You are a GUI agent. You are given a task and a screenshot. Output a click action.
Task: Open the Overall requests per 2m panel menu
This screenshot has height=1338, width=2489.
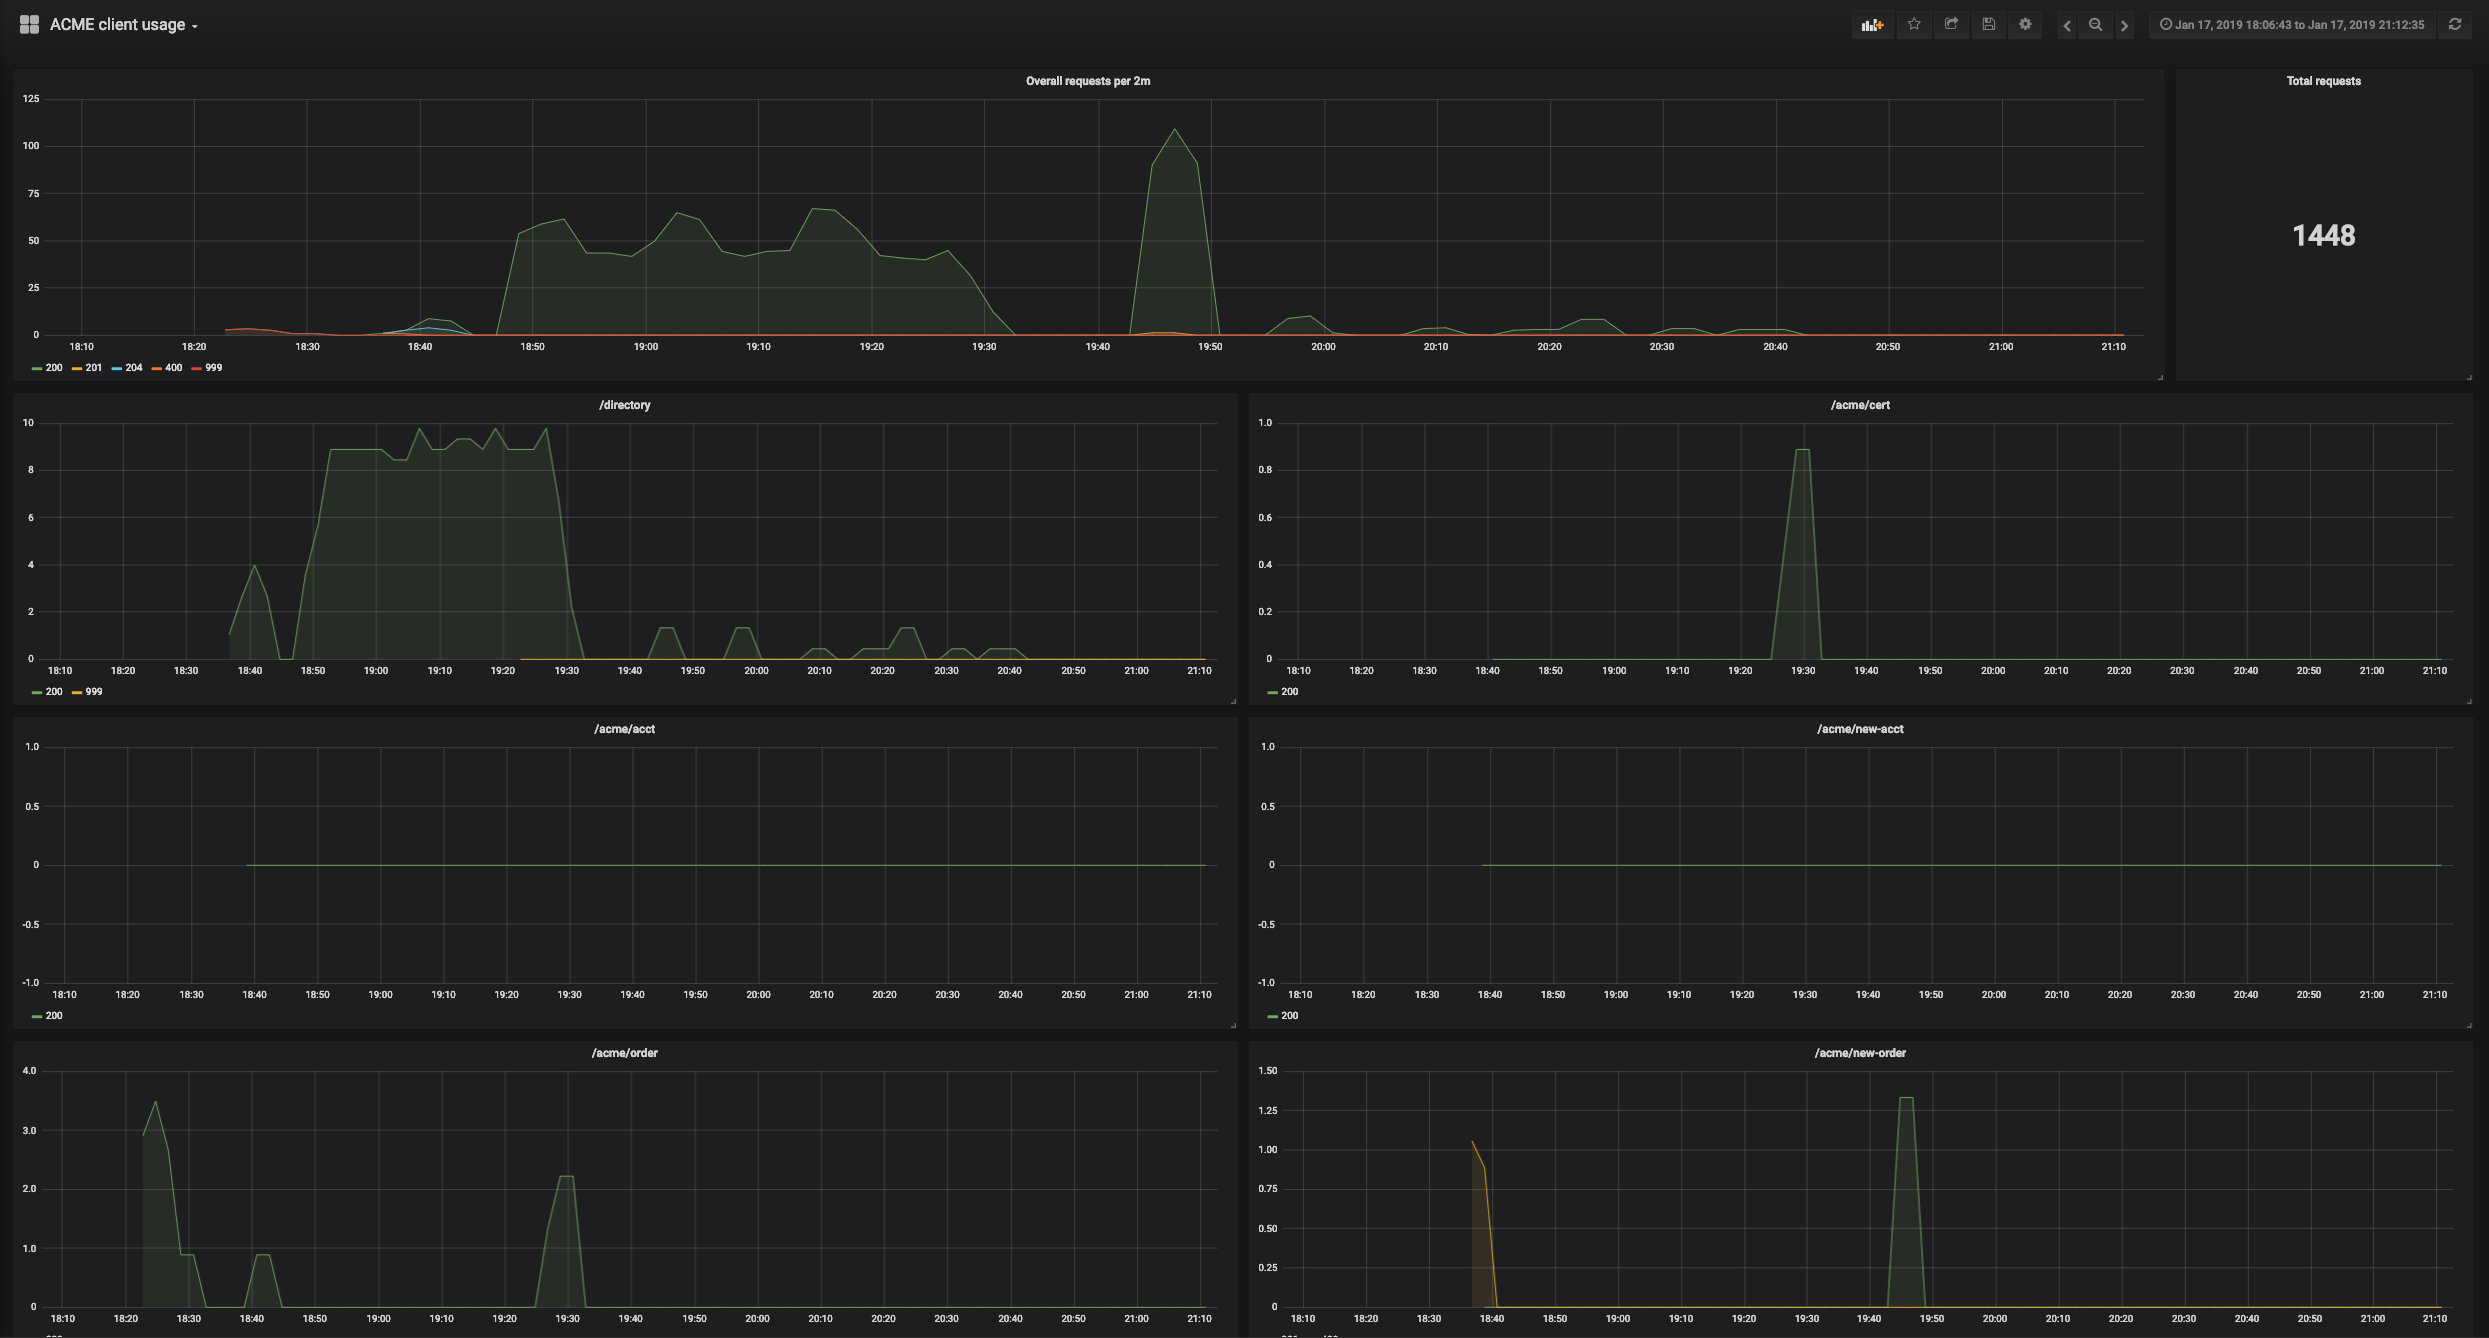(x=1087, y=80)
